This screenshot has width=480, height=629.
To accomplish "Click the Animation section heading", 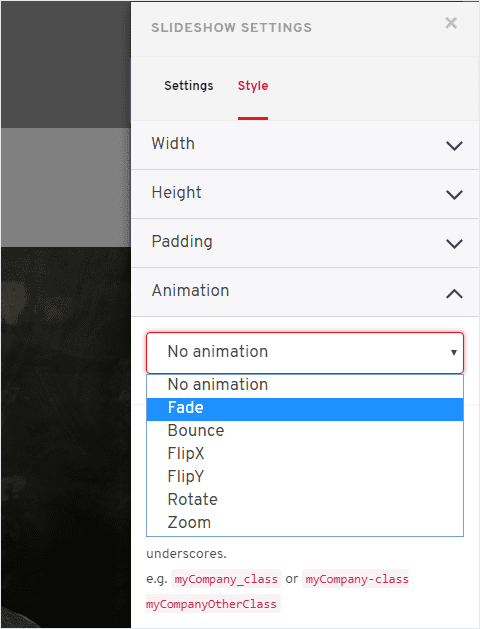I will pyautogui.click(x=190, y=290).
